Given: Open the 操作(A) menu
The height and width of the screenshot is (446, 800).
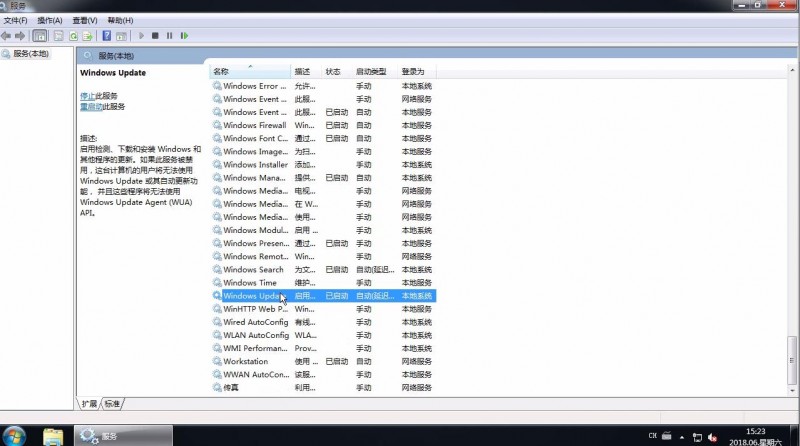Looking at the screenshot, I should click(49, 20).
